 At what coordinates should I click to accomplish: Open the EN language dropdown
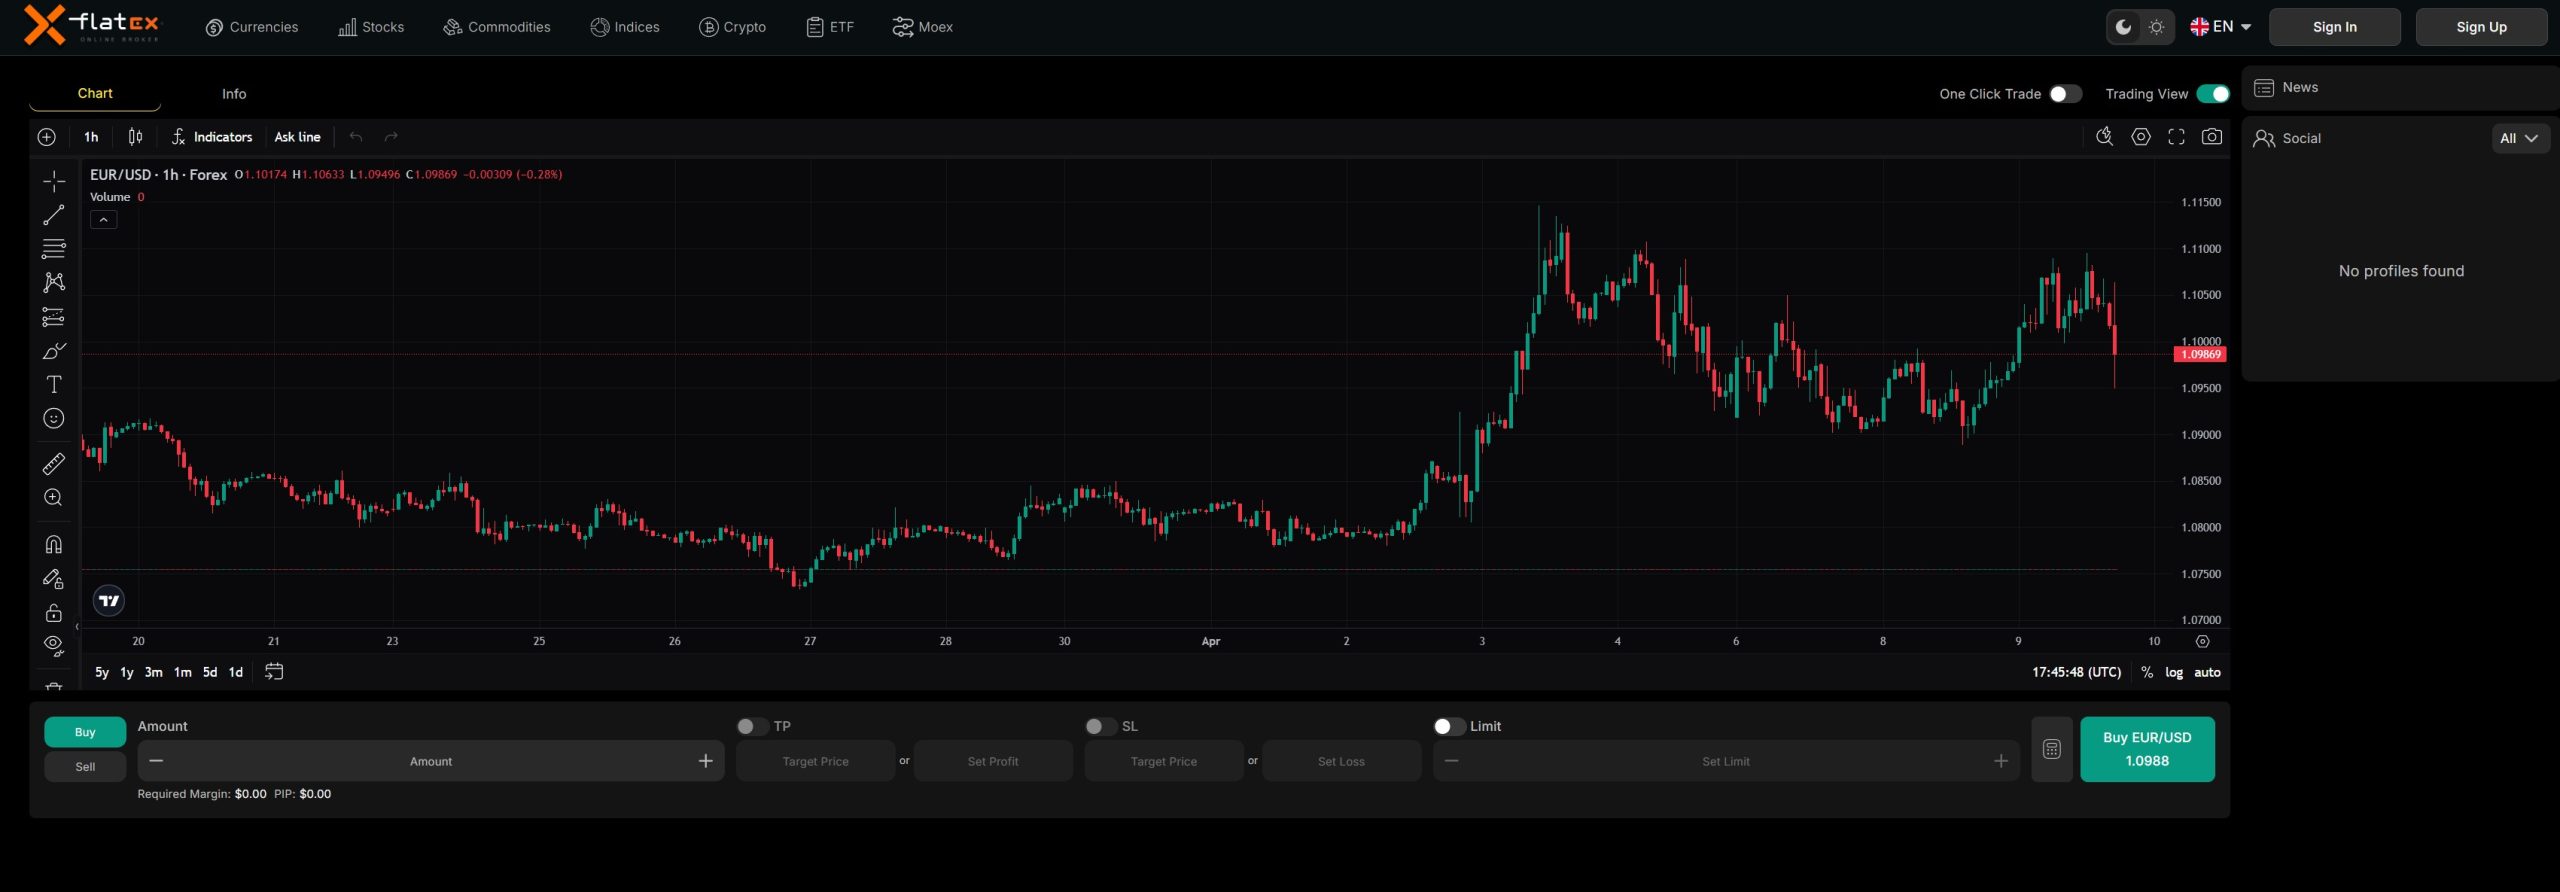pos(2220,27)
